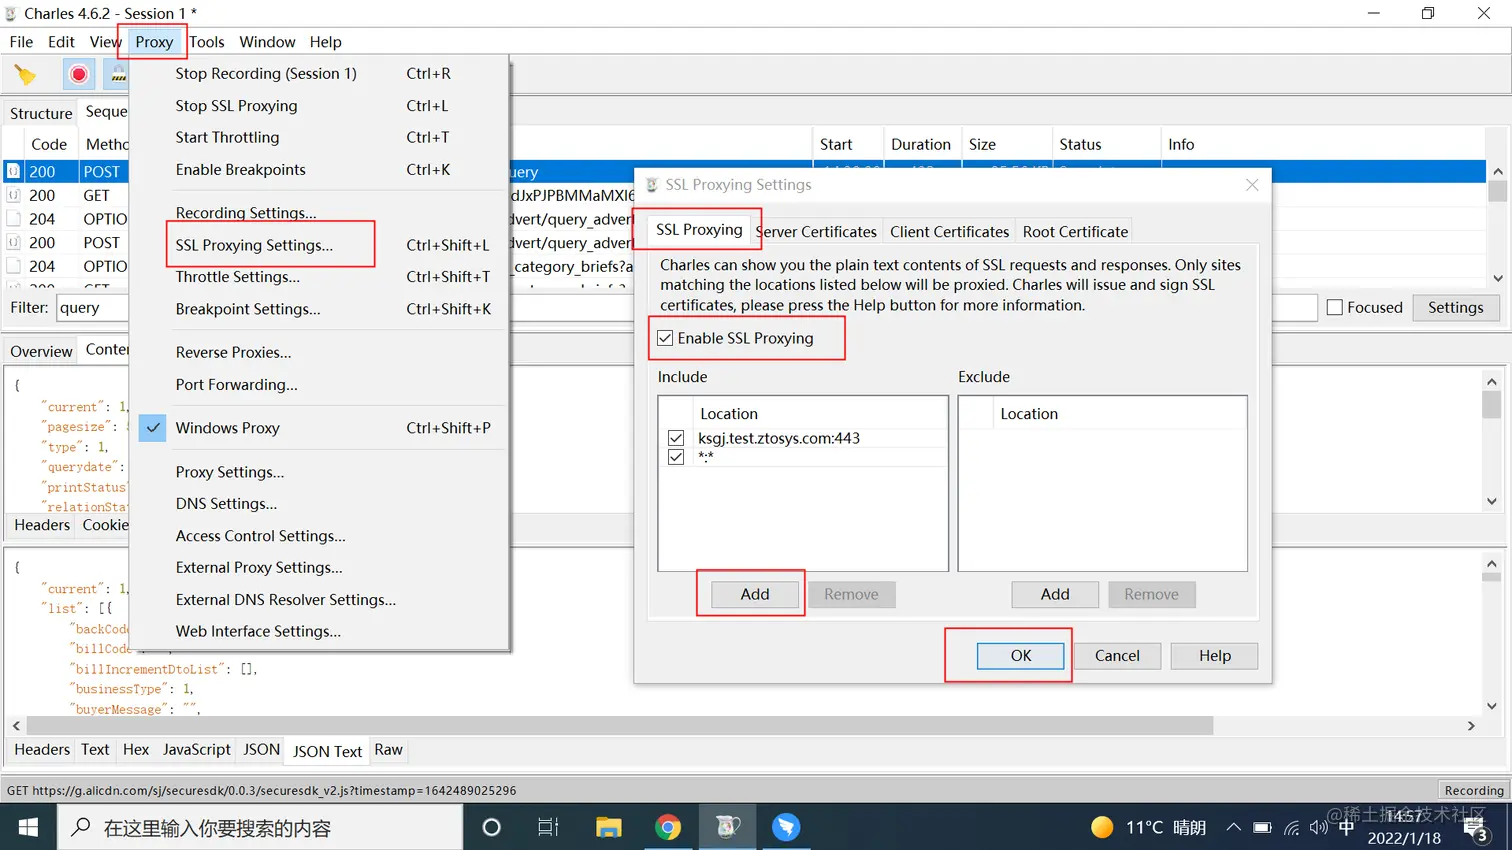
Task: Open Reverse Proxies menu entry
Action: [x=320, y=352]
